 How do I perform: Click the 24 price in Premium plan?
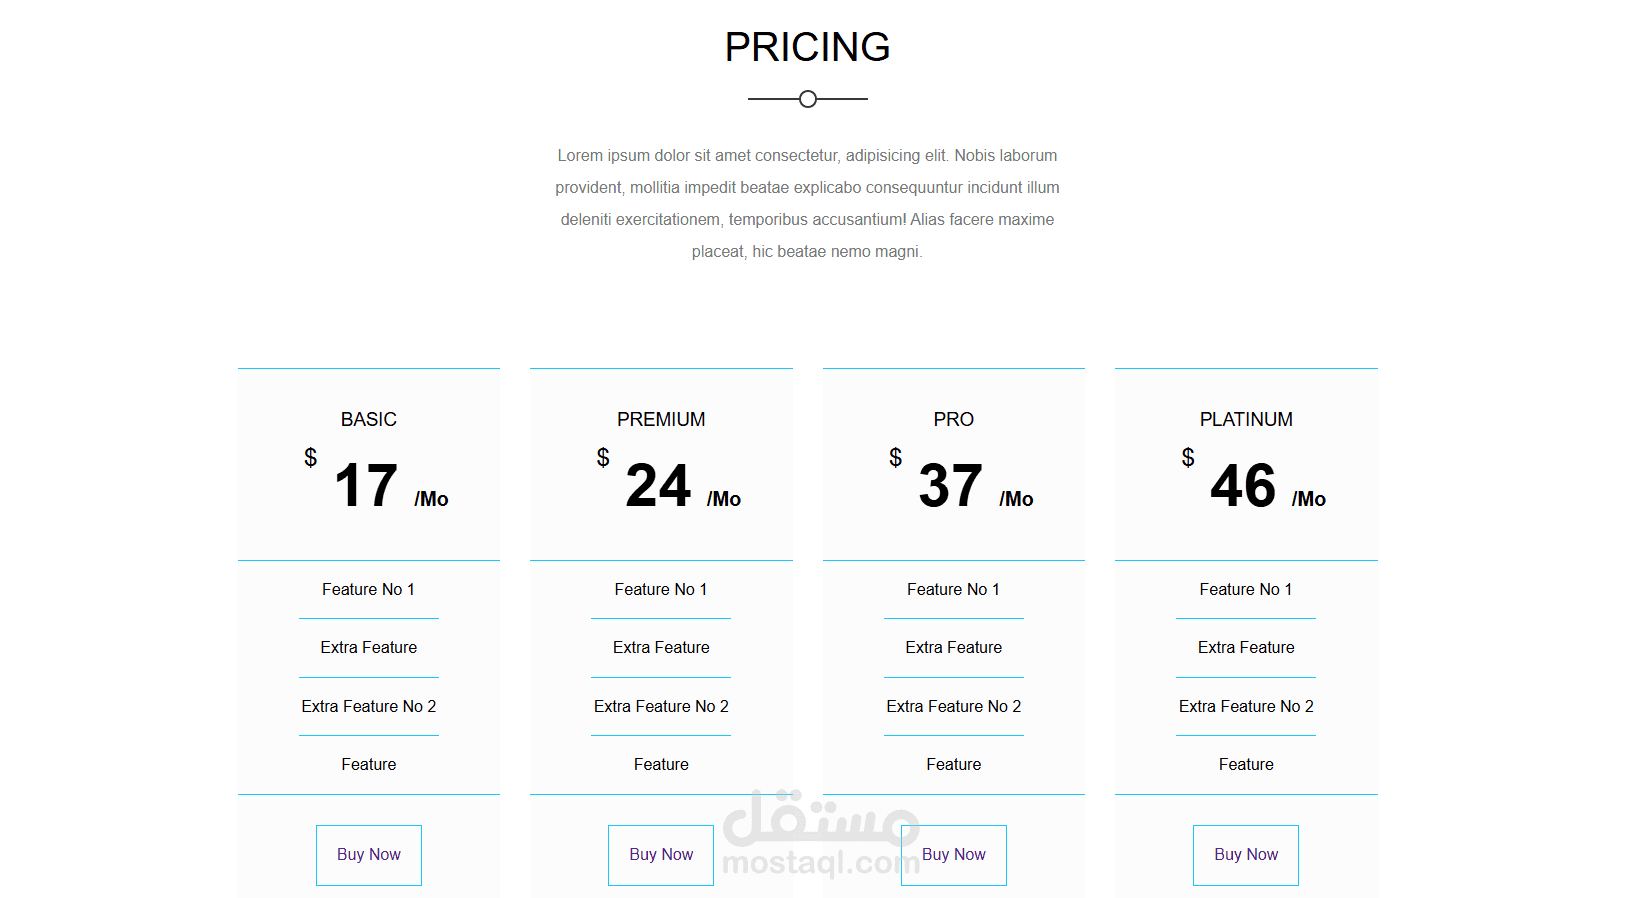click(x=658, y=486)
